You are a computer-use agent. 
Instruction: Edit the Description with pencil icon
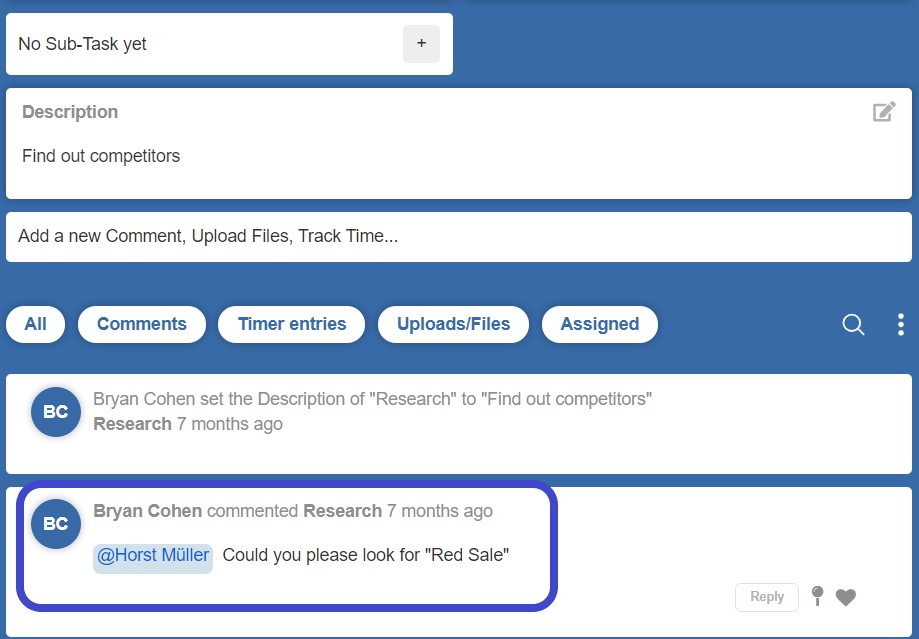click(884, 111)
